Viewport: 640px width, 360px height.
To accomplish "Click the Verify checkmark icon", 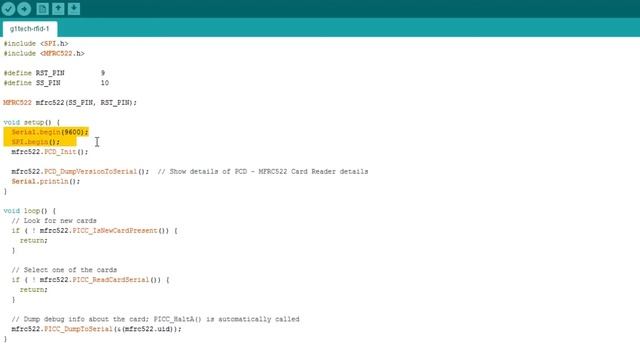I will 8,9.
